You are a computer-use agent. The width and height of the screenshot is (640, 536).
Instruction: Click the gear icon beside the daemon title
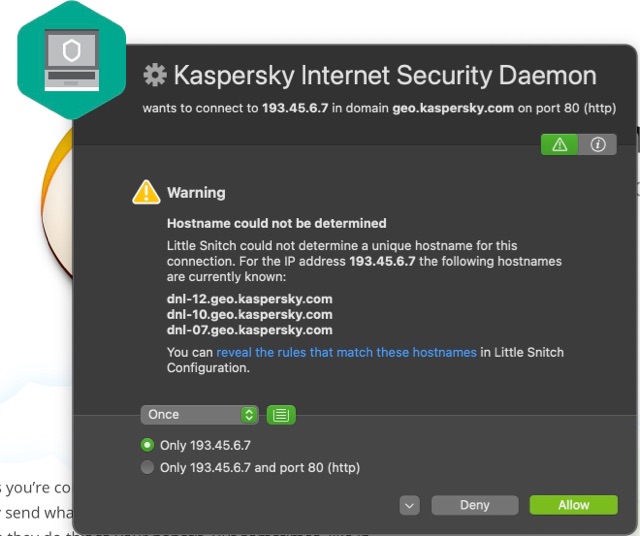point(154,76)
